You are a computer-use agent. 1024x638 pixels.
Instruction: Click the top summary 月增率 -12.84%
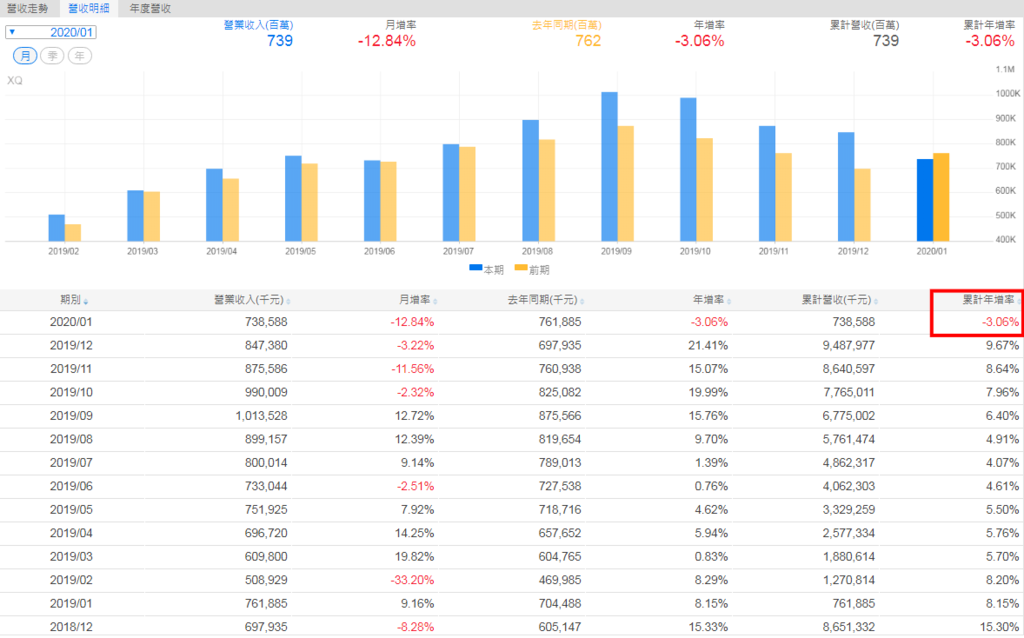(x=387, y=41)
